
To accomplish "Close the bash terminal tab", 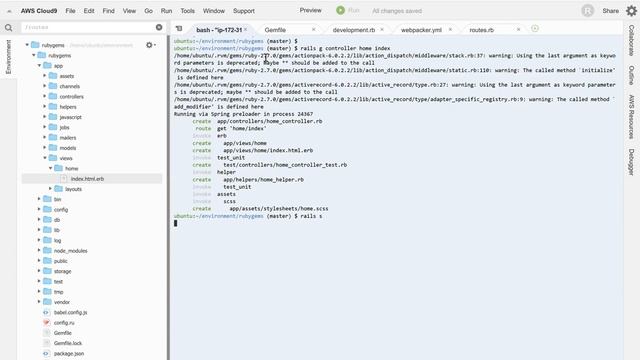I will 245,29.
